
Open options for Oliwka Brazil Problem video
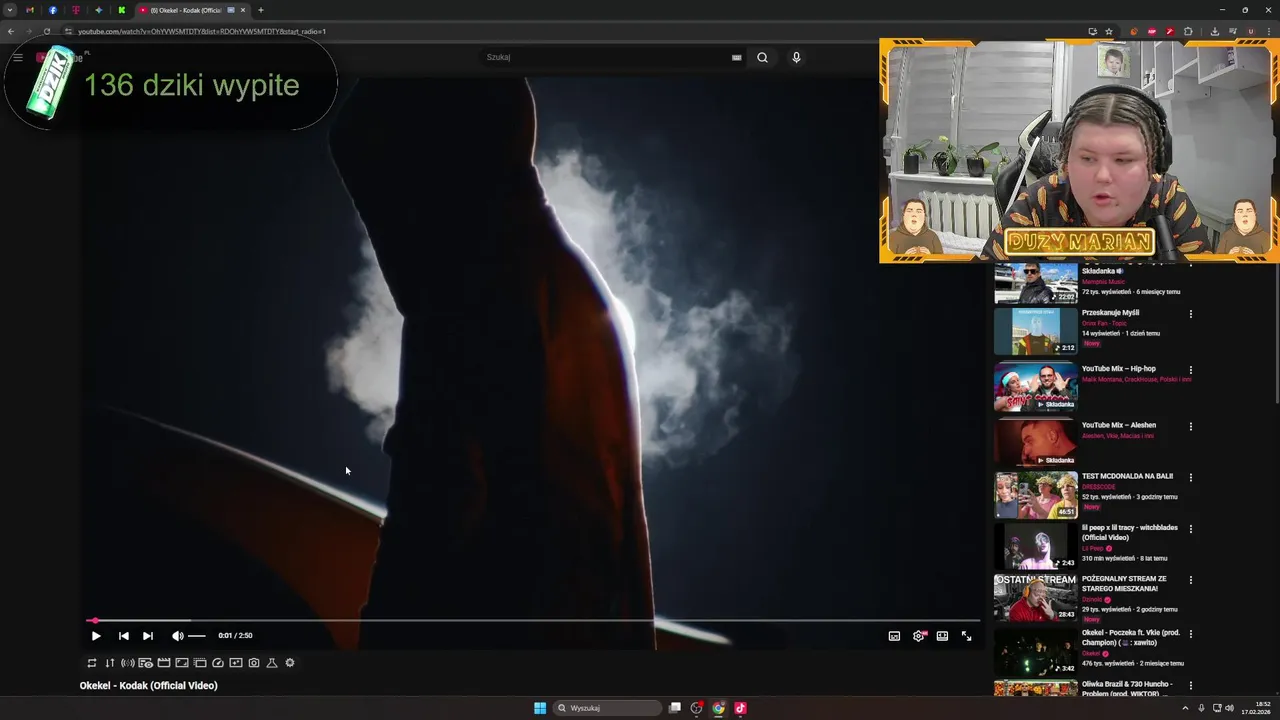click(x=1190, y=686)
